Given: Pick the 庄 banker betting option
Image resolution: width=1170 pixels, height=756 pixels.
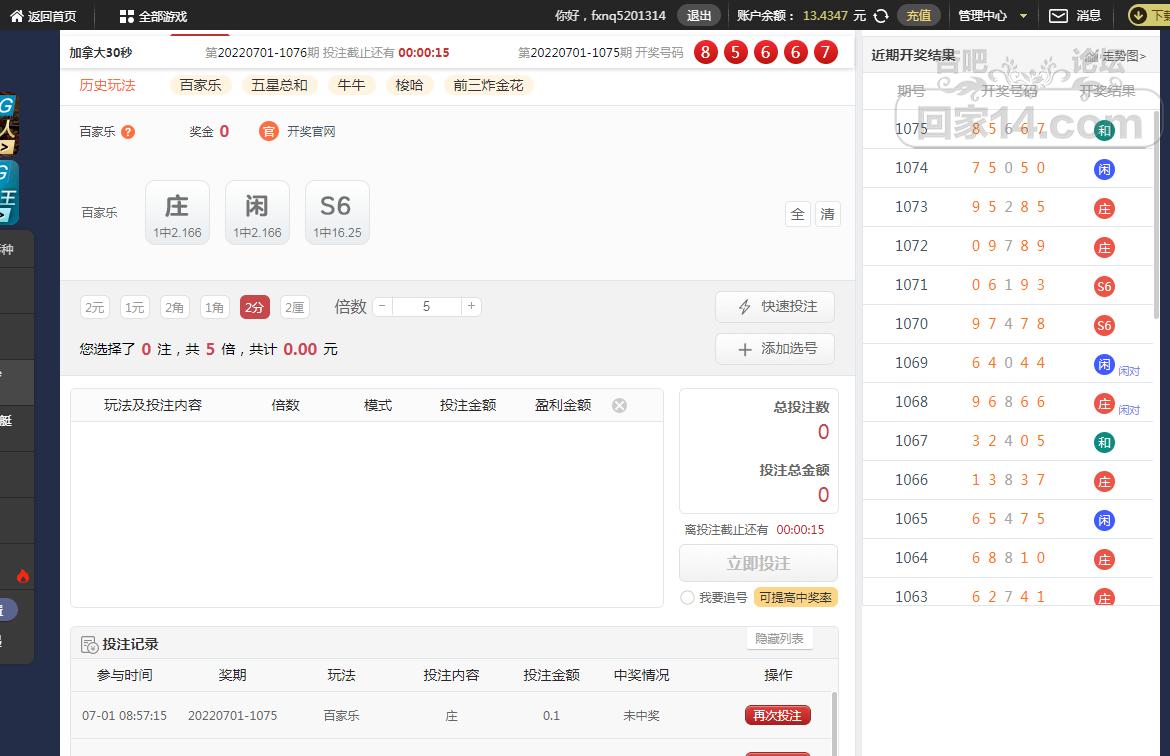Looking at the screenshot, I should pos(177,213).
